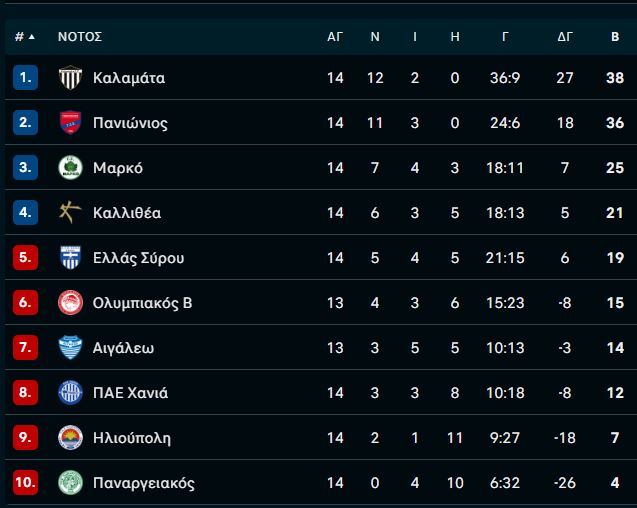Image resolution: width=637 pixels, height=508 pixels.
Task: Sort by ΔΓ goal difference header
Action: tap(565, 37)
